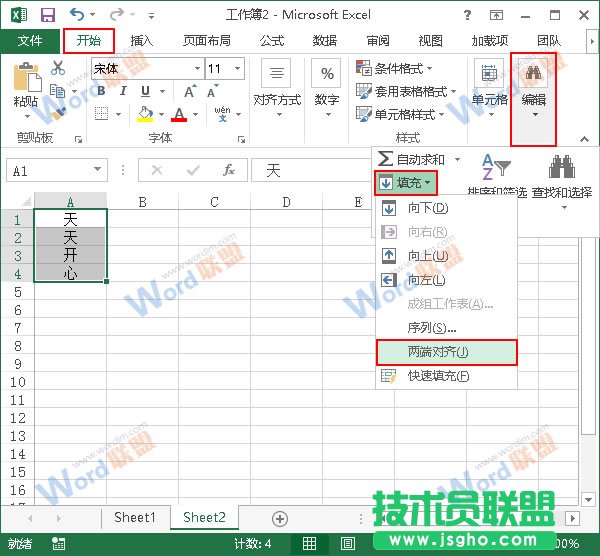Screen dimensions: 600x556
Task: Switch to Page Layout view in the status bar
Action: tap(347, 543)
